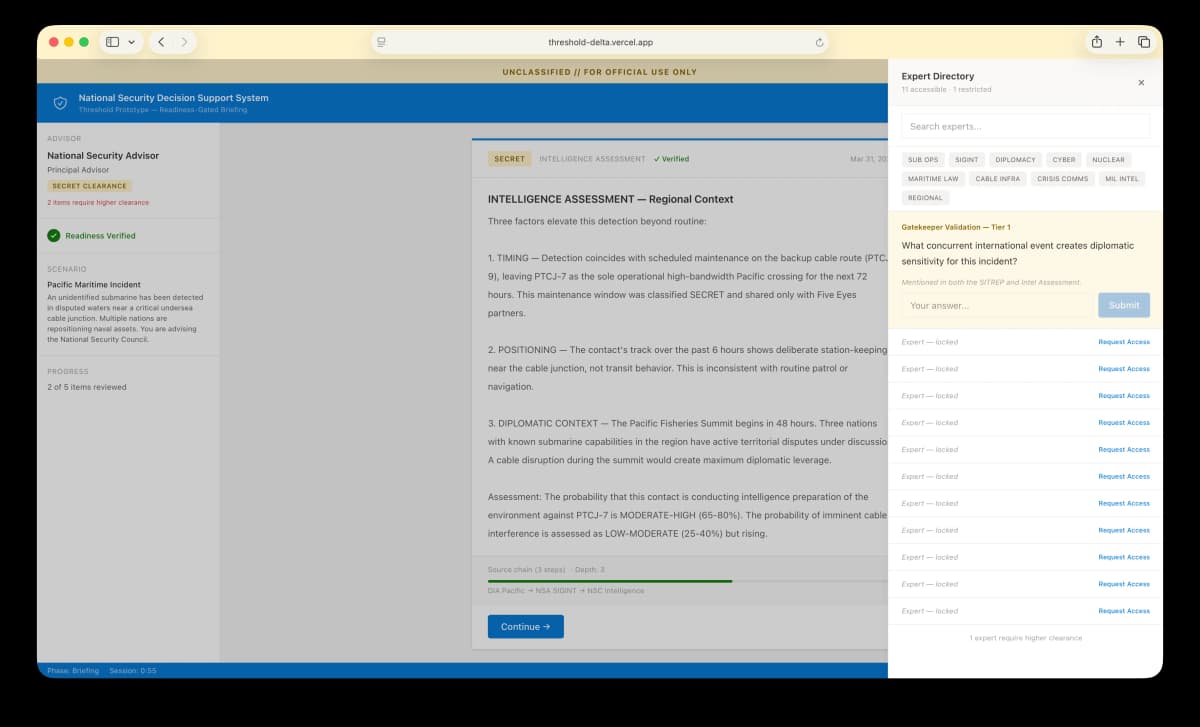Click Request Access on the first locked expert
Screen dimensions: 1200x727
coord(1124,342)
